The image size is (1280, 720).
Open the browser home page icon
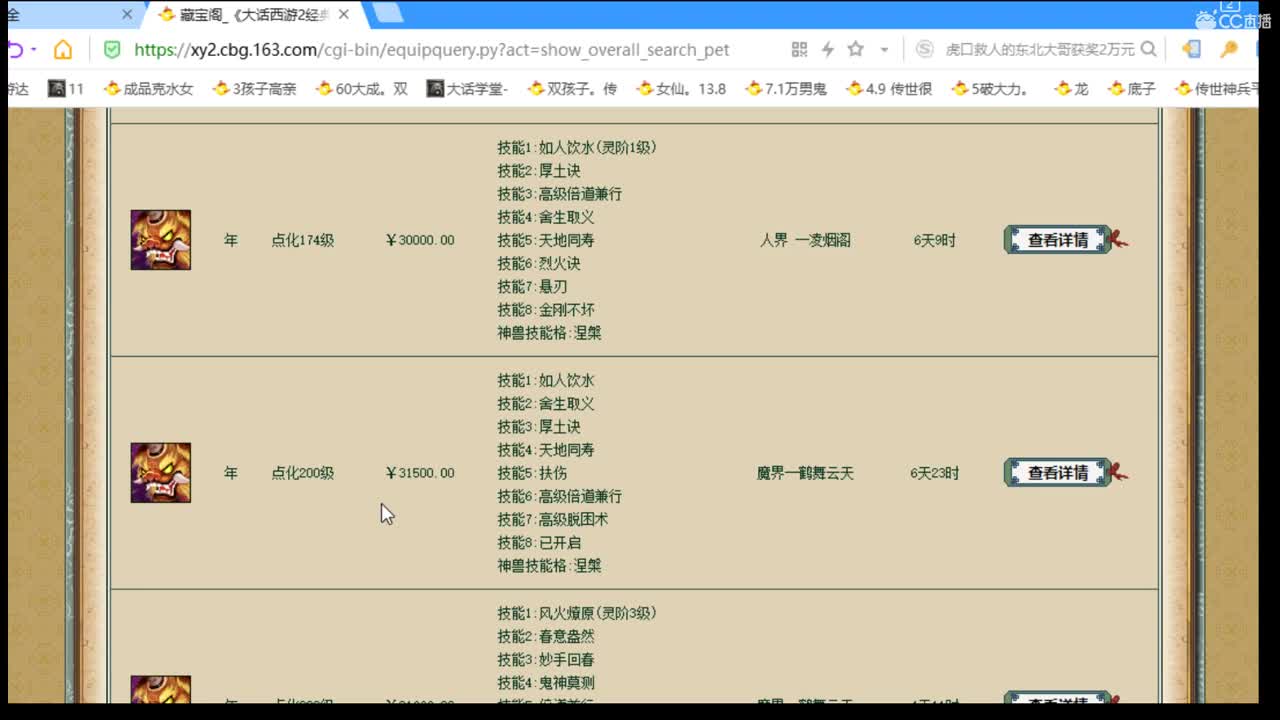tap(63, 50)
